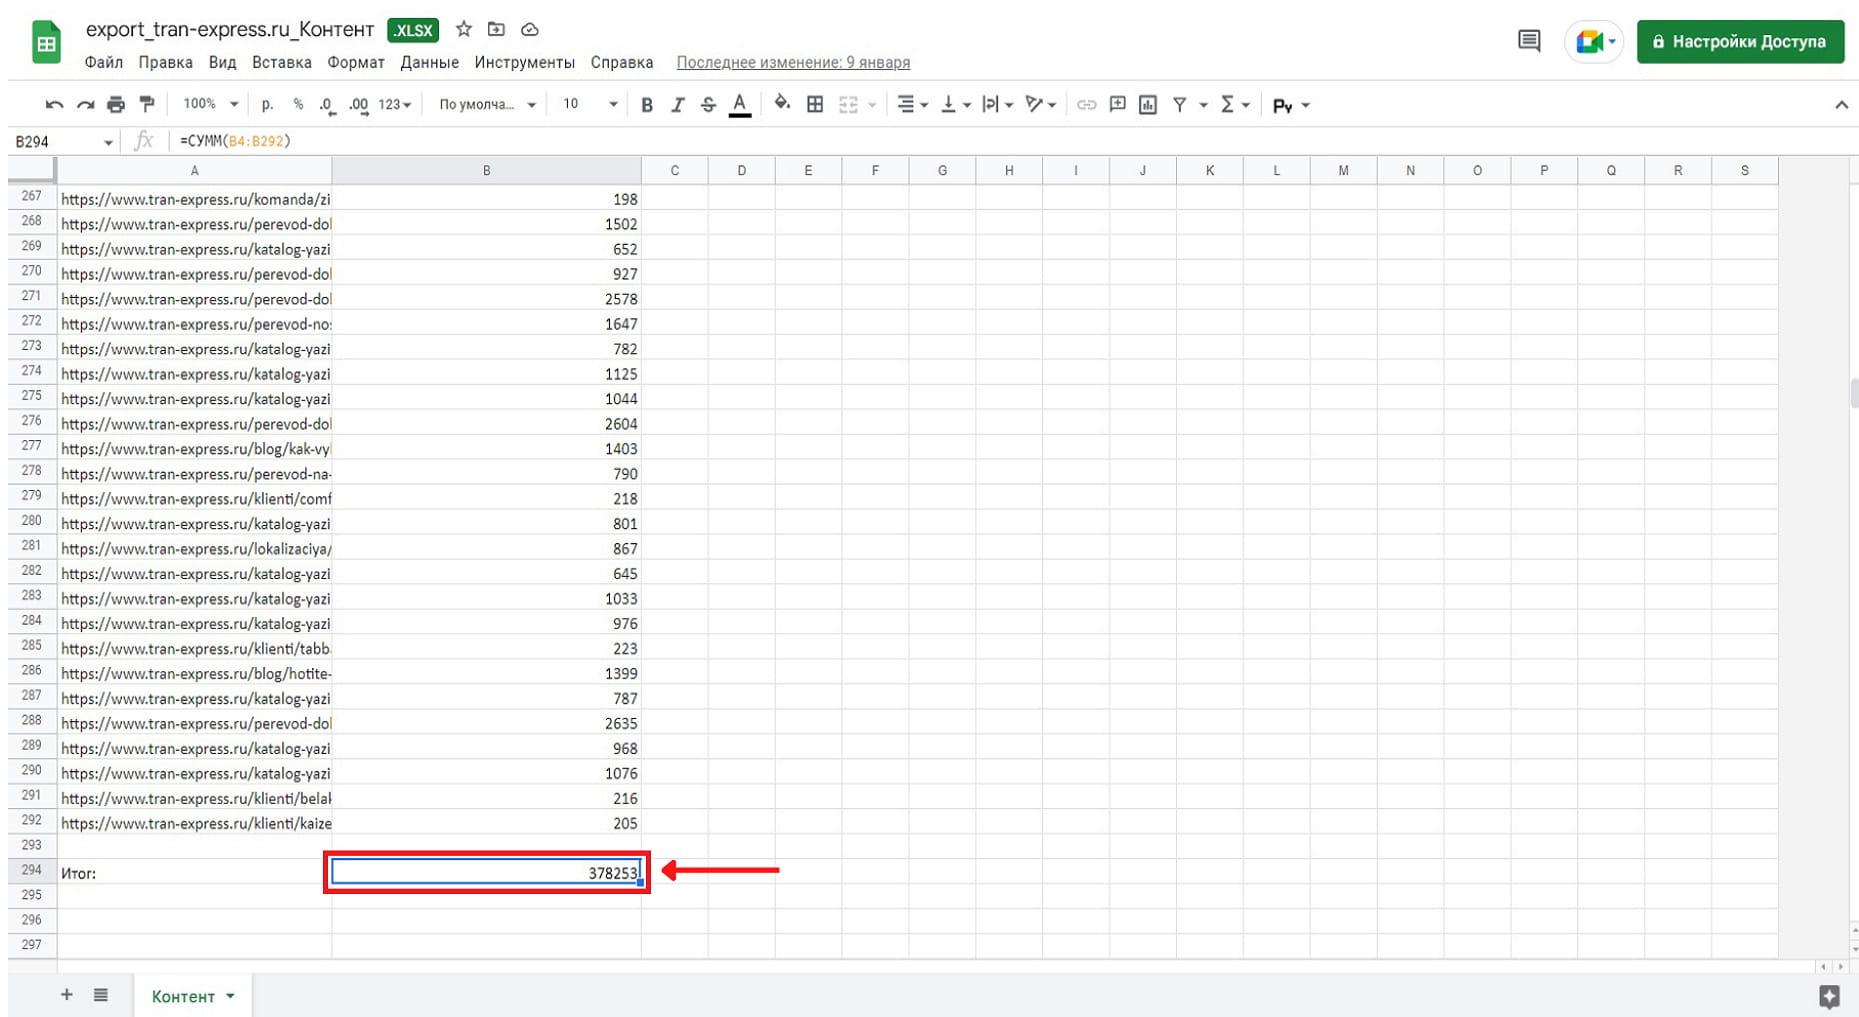
Task: Toggle italic formatting
Action: [678, 105]
